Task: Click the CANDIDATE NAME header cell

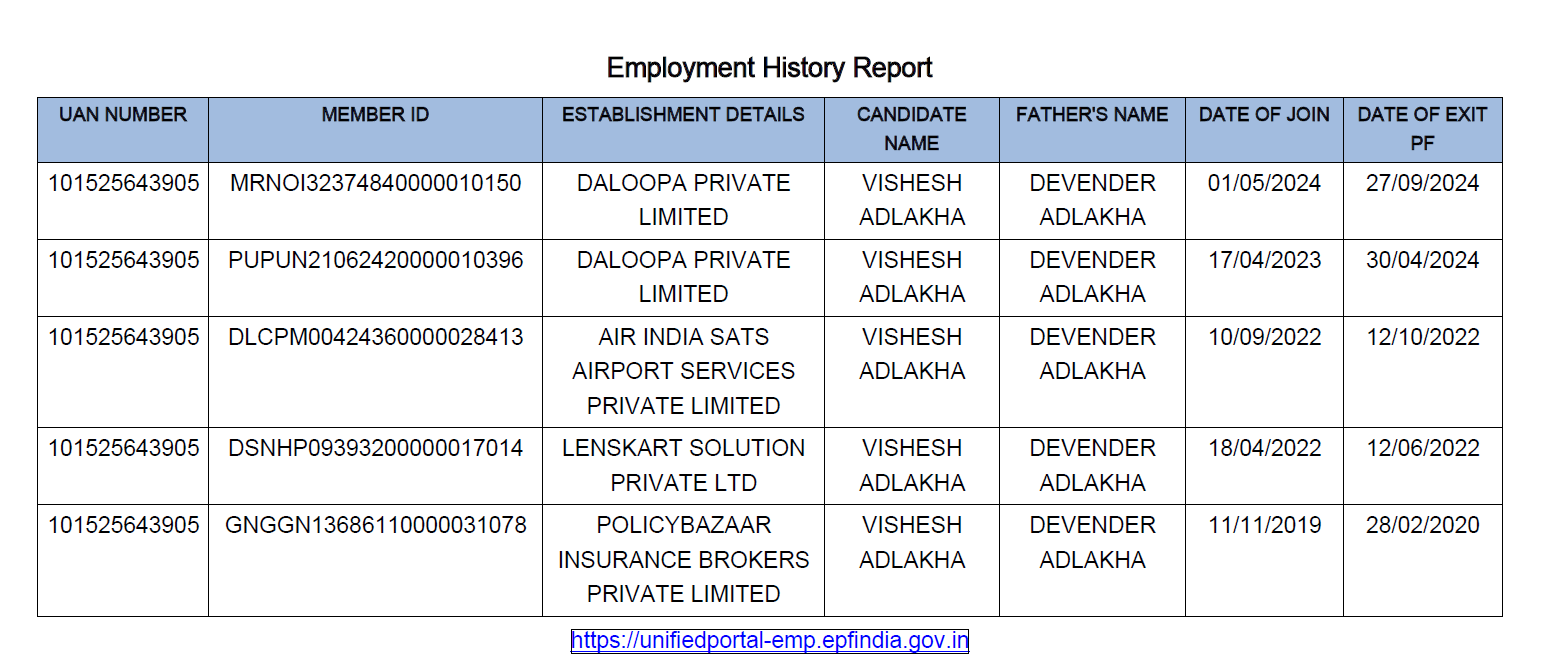Action: click(x=911, y=129)
